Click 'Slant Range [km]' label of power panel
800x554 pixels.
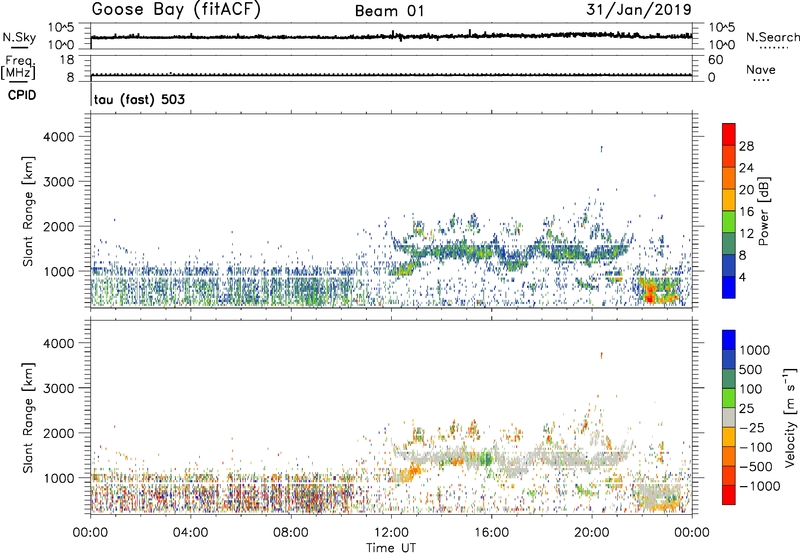[x=28, y=211]
